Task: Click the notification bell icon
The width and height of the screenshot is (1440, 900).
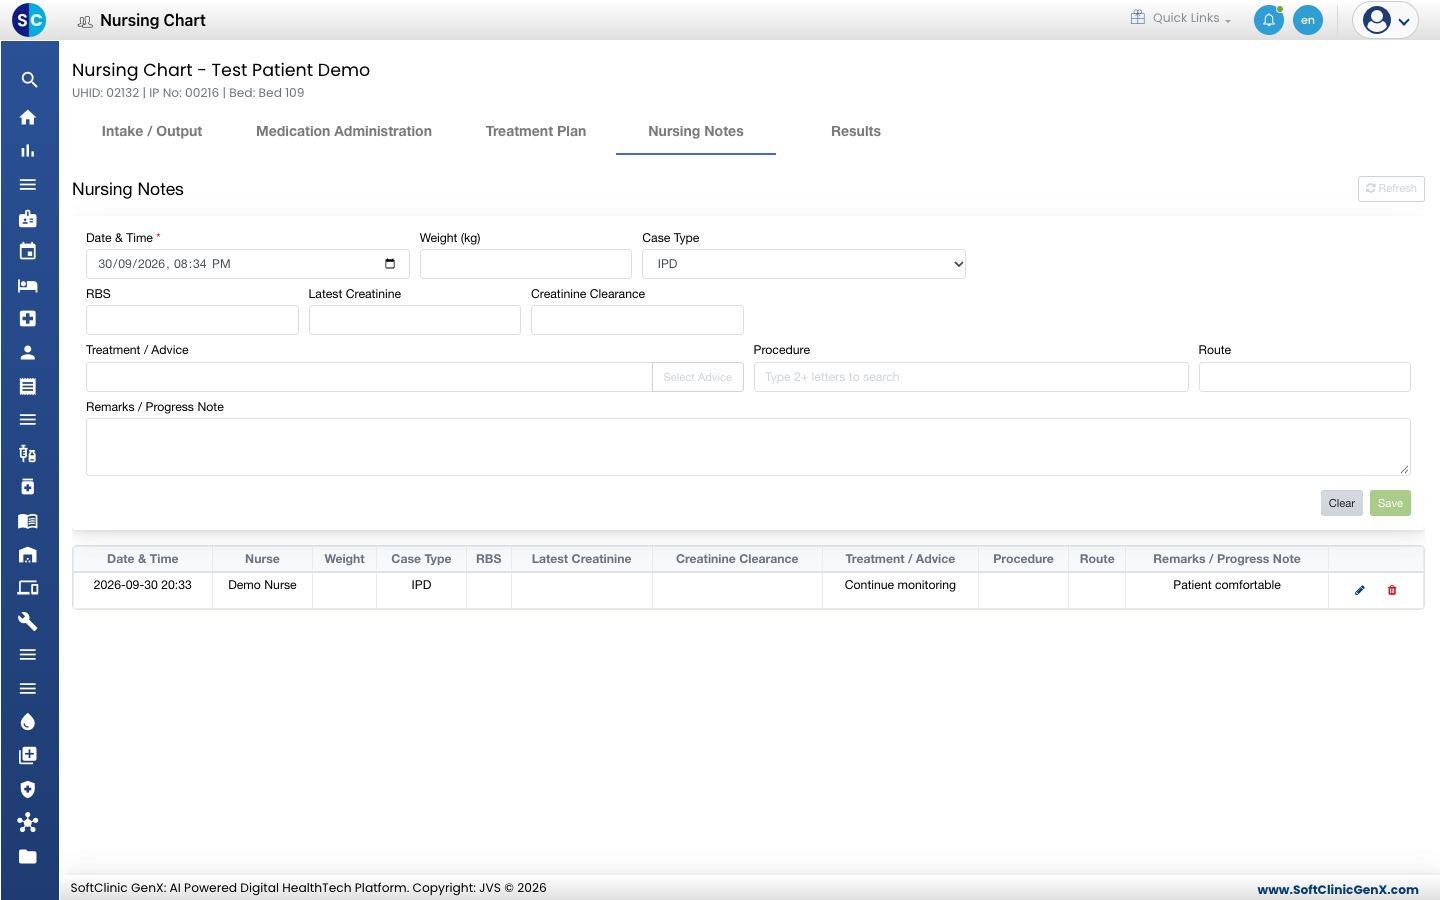Action: tap(1268, 20)
